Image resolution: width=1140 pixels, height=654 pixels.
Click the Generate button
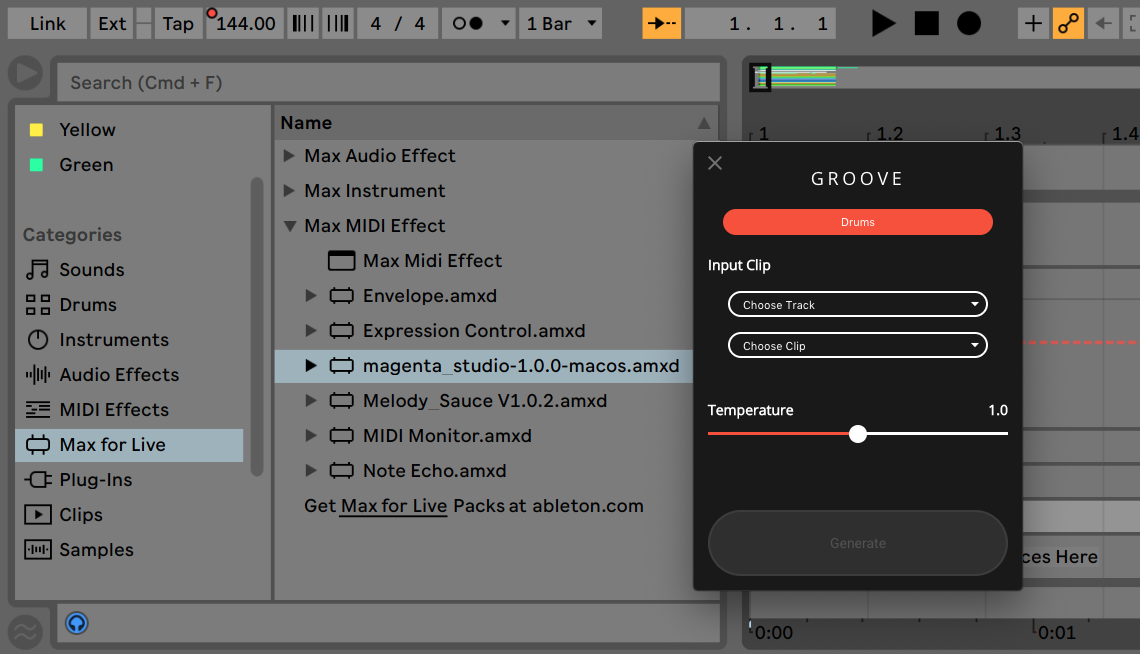coord(857,543)
